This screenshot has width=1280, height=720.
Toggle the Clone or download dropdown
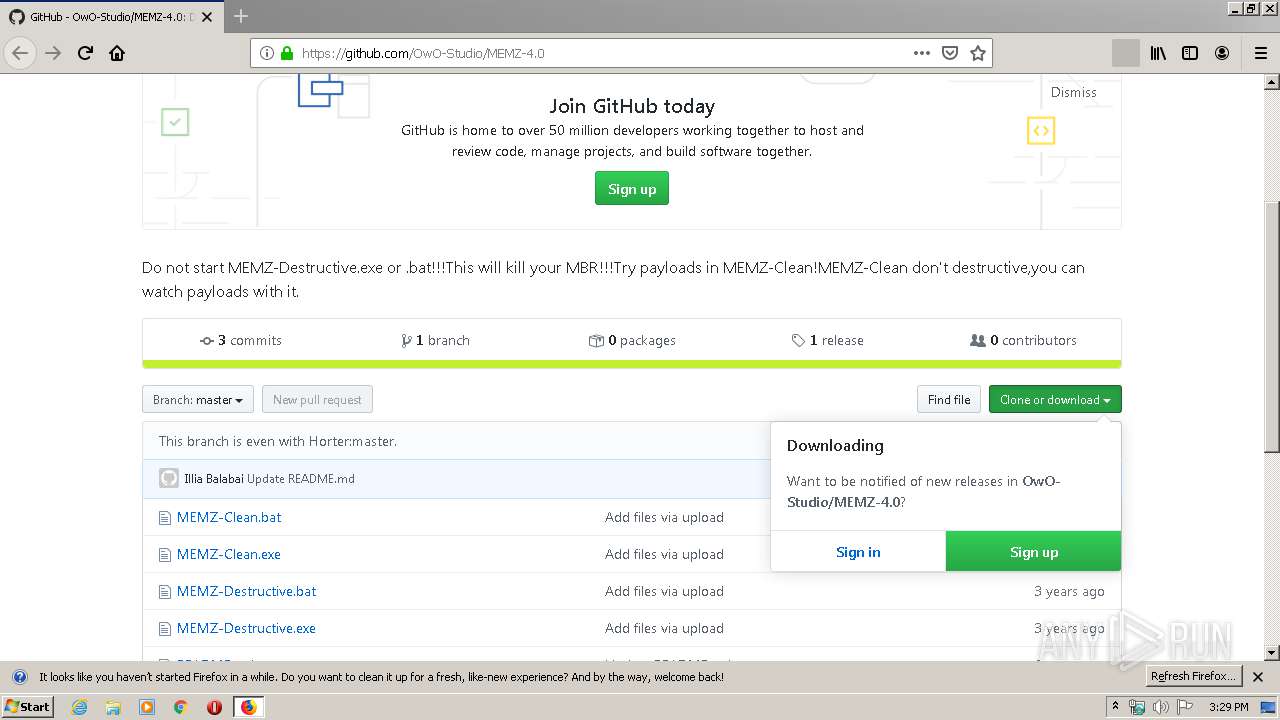(x=1055, y=400)
